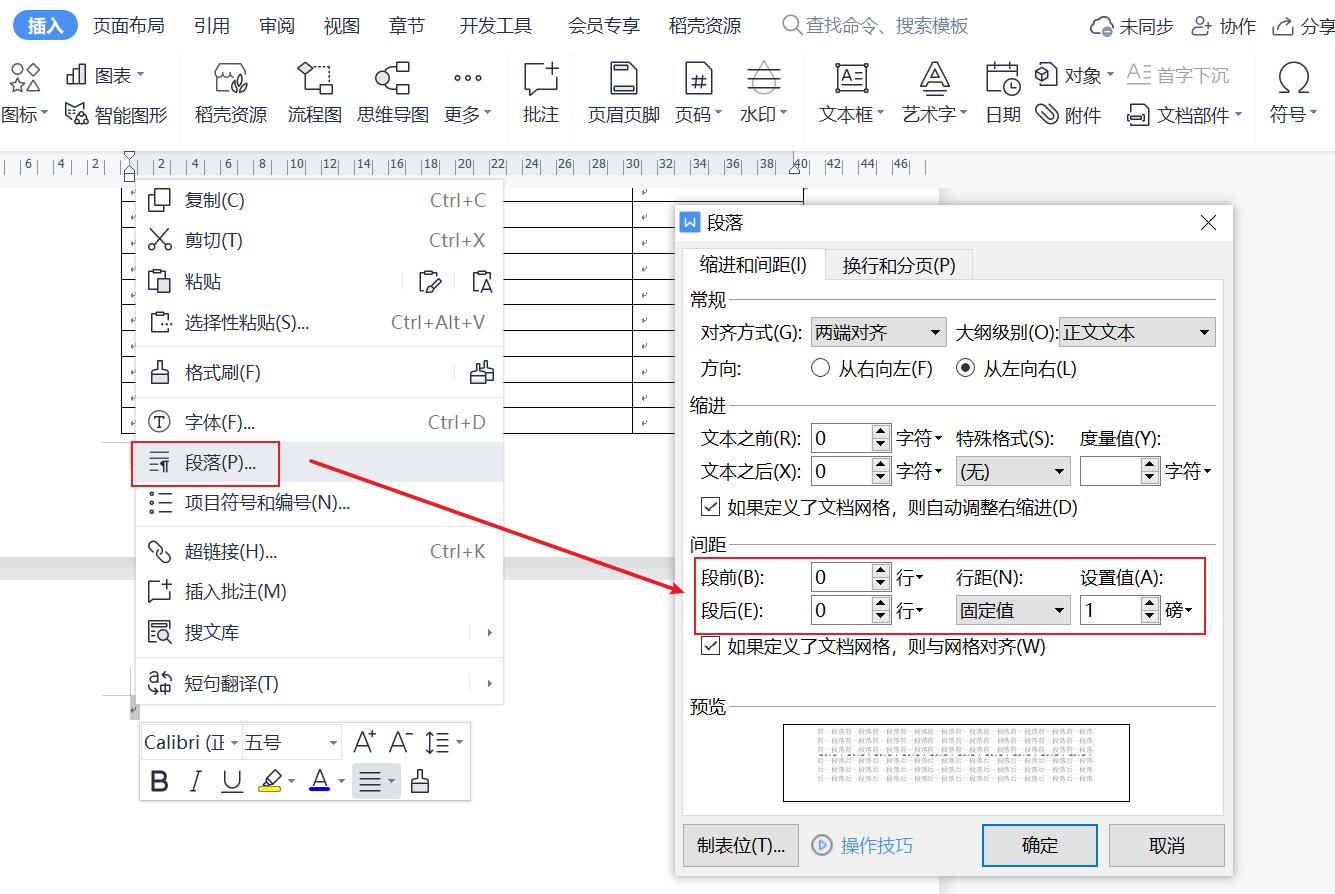Image resolution: width=1335 pixels, height=894 pixels.
Task: Switch to the 换行和分页 tab
Action: [898, 265]
